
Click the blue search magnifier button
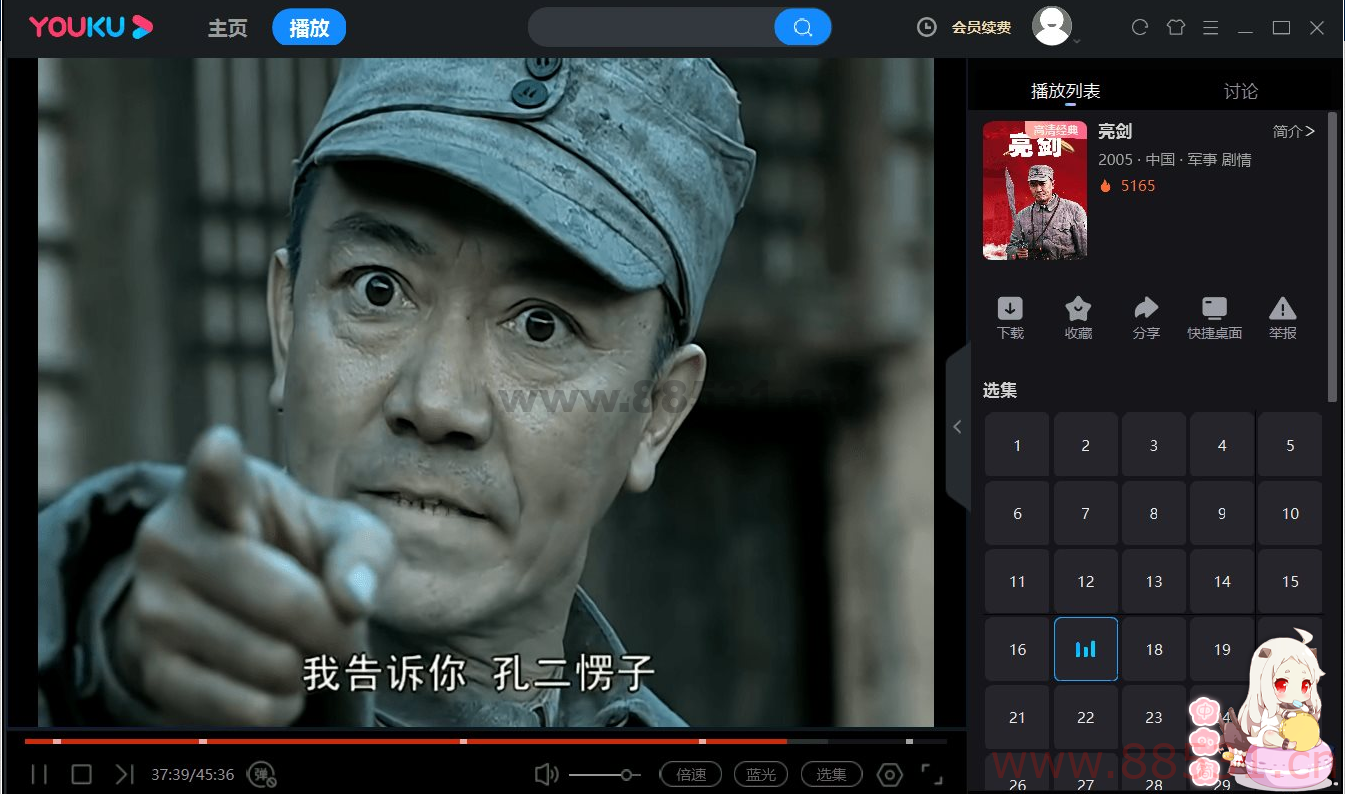coord(802,27)
